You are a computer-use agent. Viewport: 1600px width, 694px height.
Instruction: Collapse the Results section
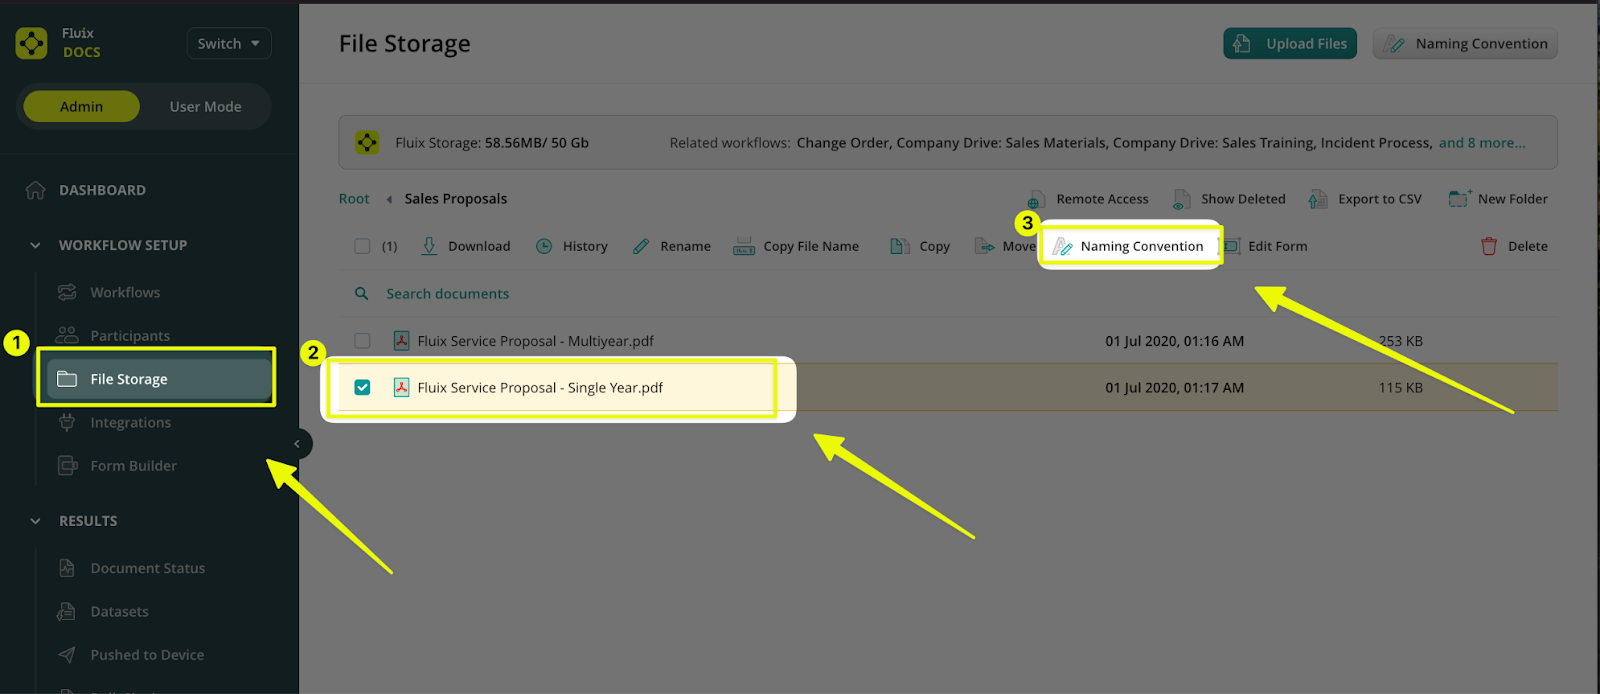click(x=36, y=521)
